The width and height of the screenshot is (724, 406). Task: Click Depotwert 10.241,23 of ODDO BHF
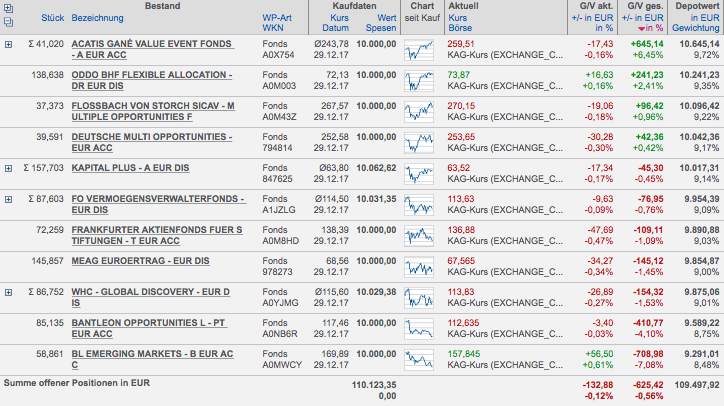click(x=700, y=75)
